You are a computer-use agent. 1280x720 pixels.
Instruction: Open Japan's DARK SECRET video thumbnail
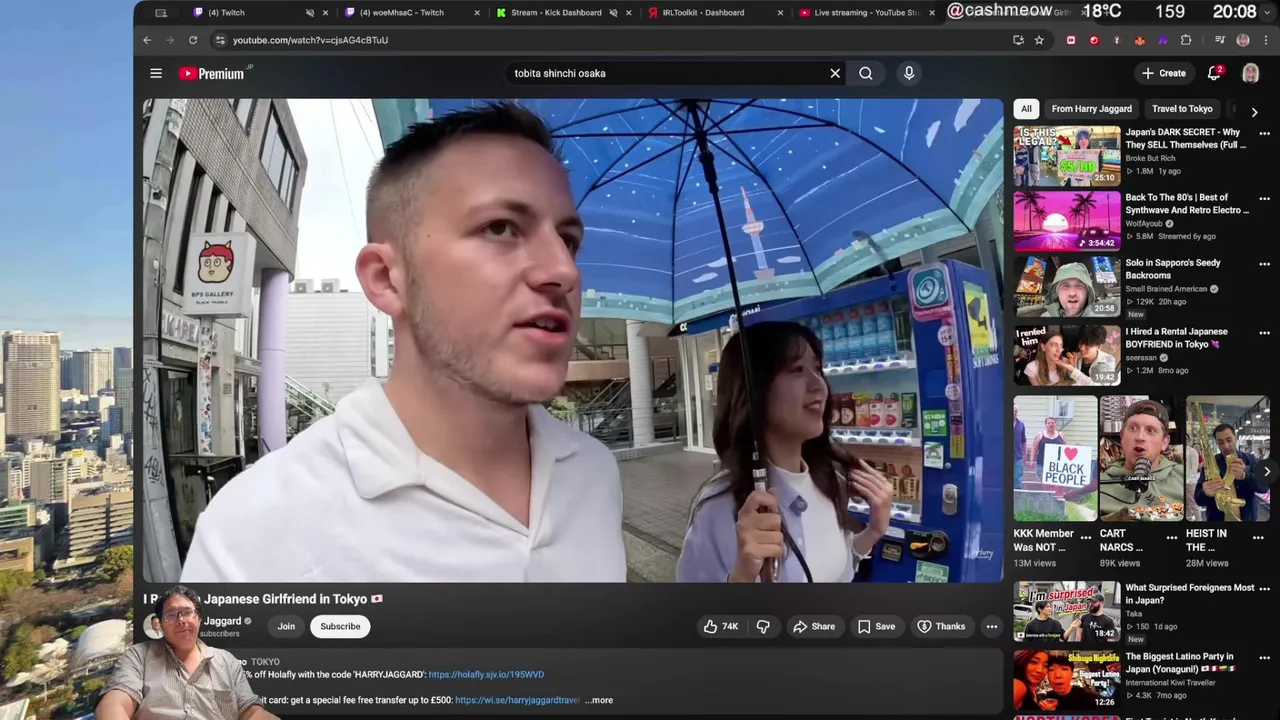[1067, 156]
